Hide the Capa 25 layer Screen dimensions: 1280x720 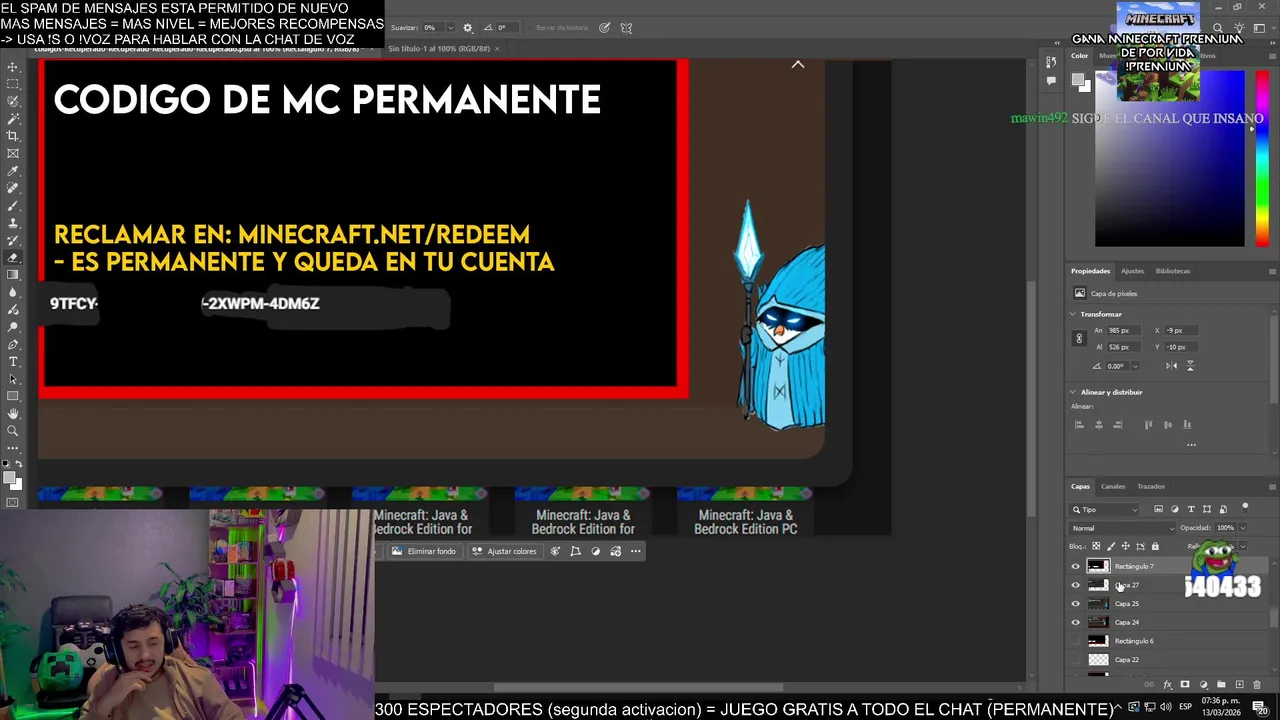(x=1076, y=604)
